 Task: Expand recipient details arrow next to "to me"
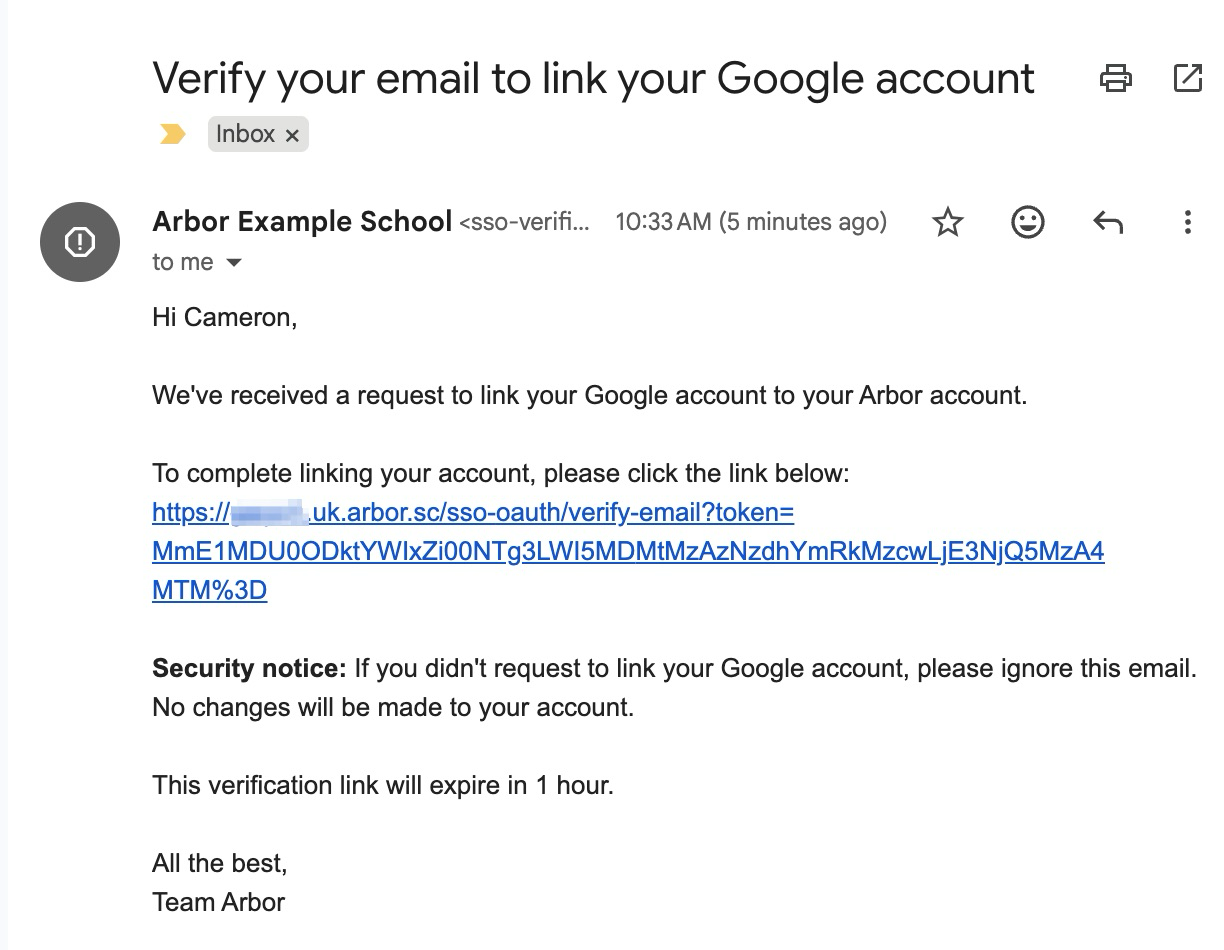point(234,263)
